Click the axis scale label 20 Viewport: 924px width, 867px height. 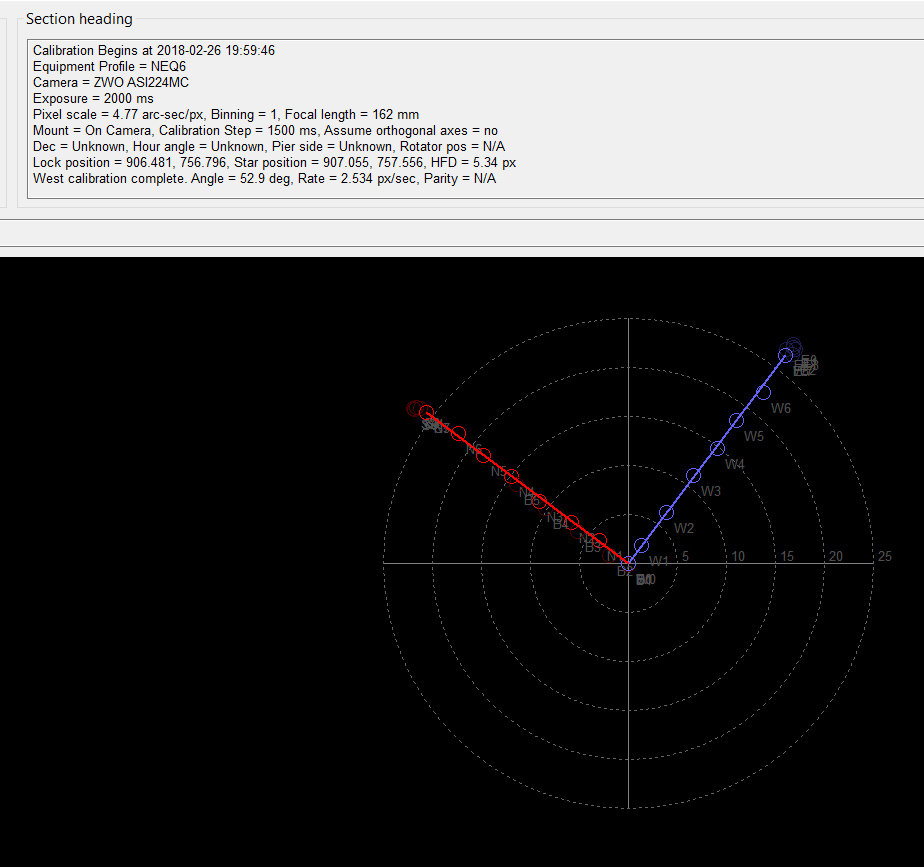[x=836, y=556]
